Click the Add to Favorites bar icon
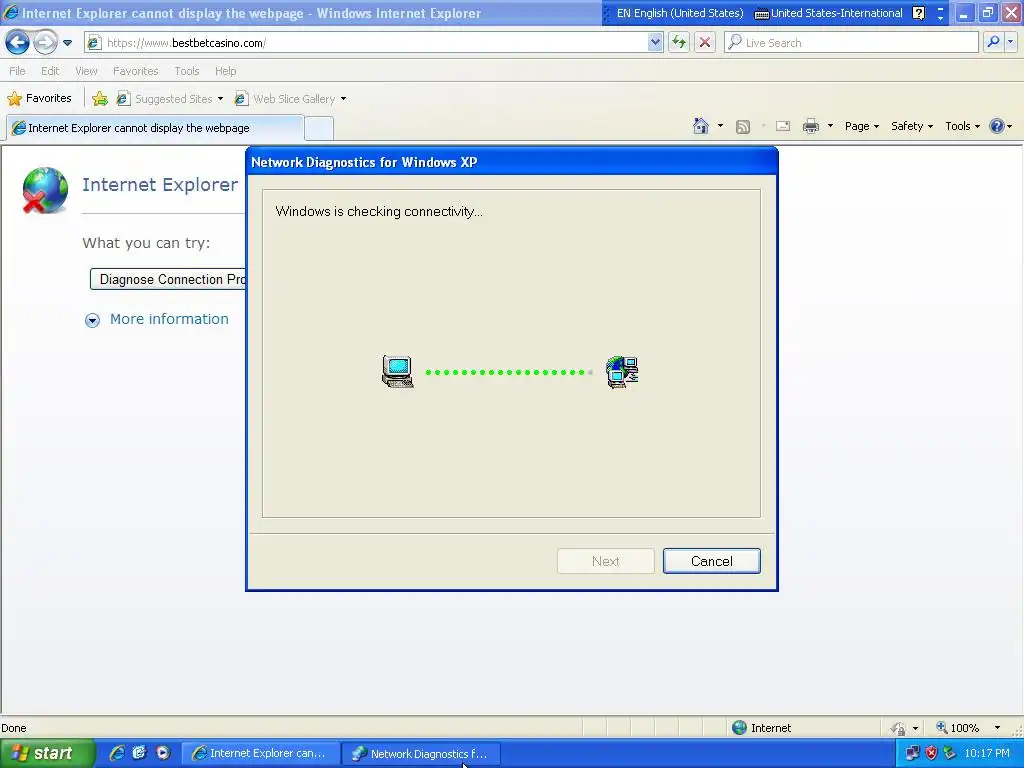 pyautogui.click(x=100, y=99)
